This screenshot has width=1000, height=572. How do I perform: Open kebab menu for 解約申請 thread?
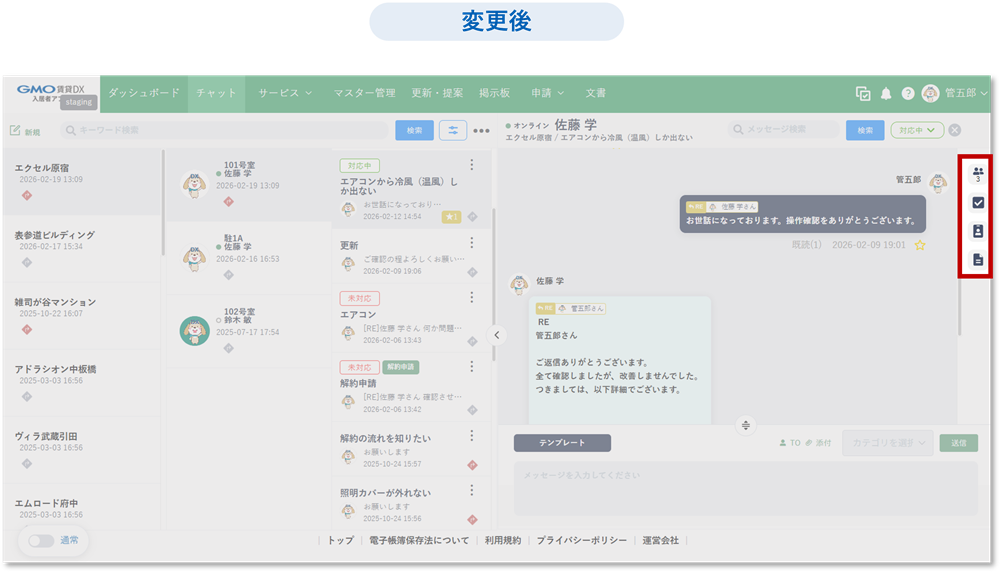tap(472, 366)
